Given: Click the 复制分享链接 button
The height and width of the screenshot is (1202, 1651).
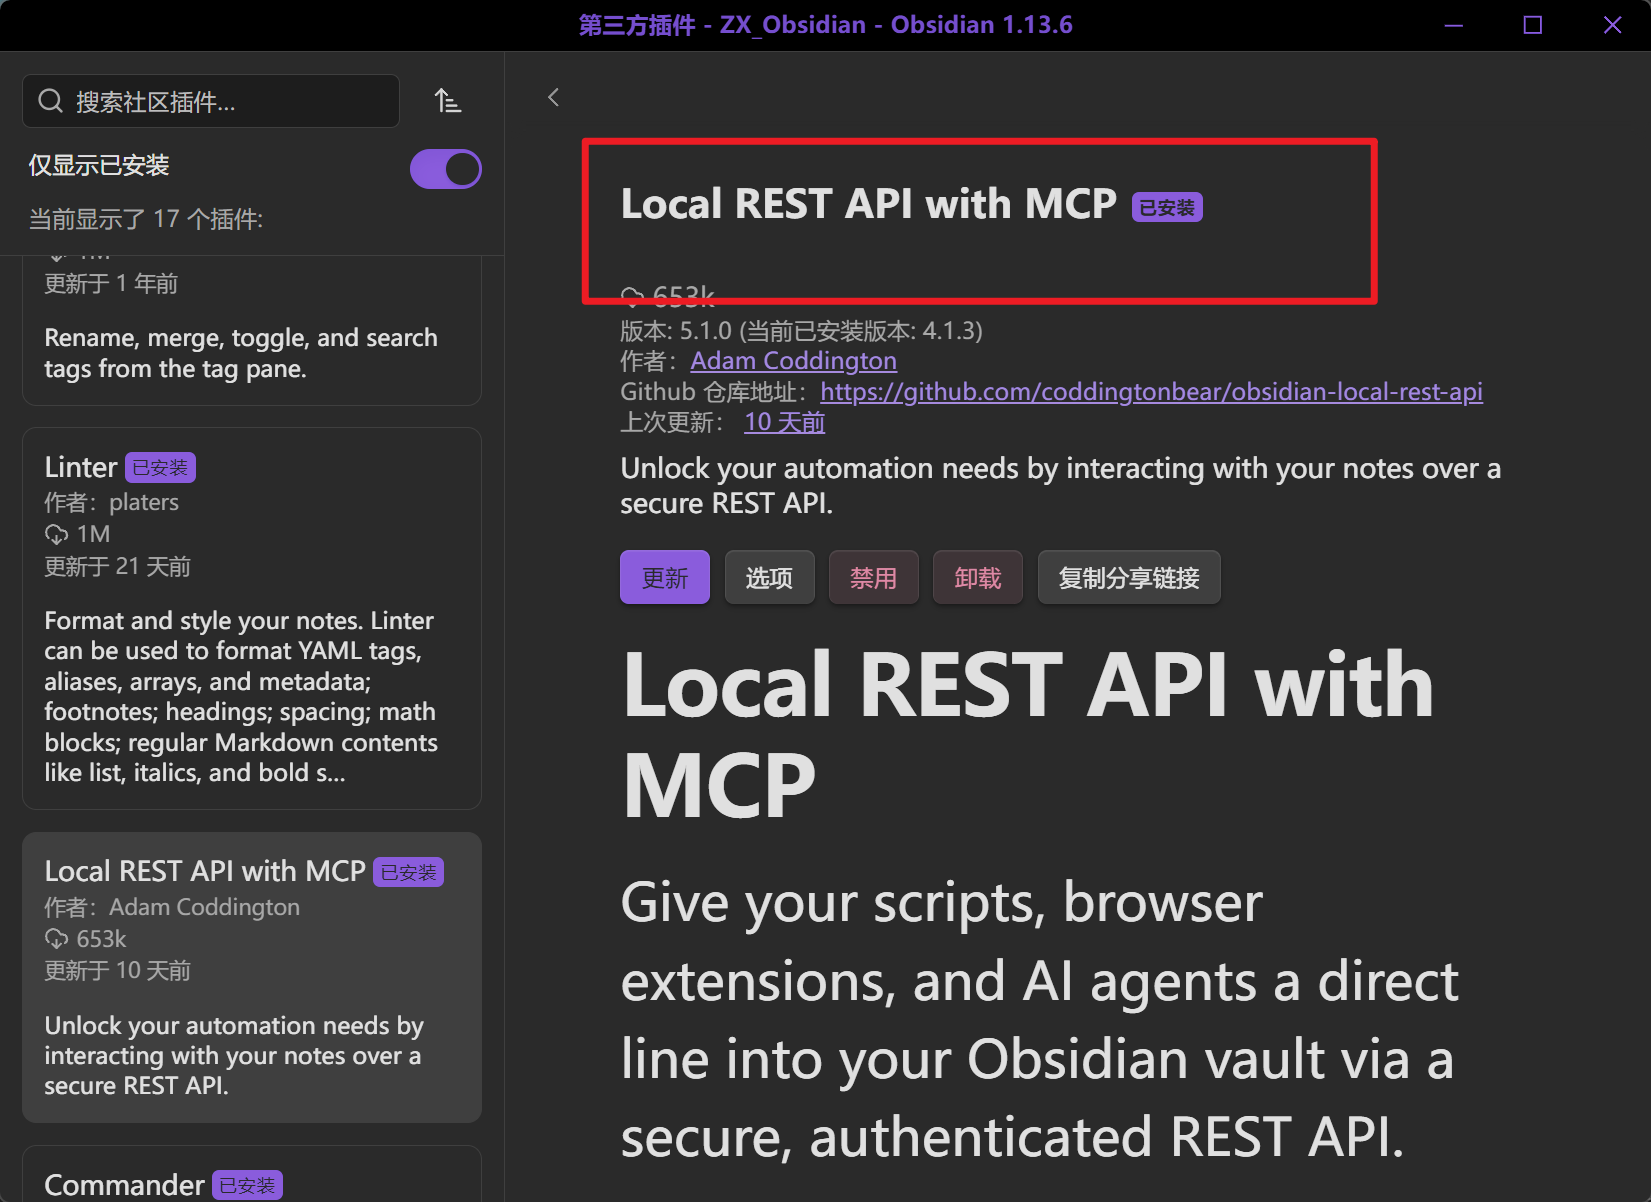Looking at the screenshot, I should click(x=1129, y=577).
